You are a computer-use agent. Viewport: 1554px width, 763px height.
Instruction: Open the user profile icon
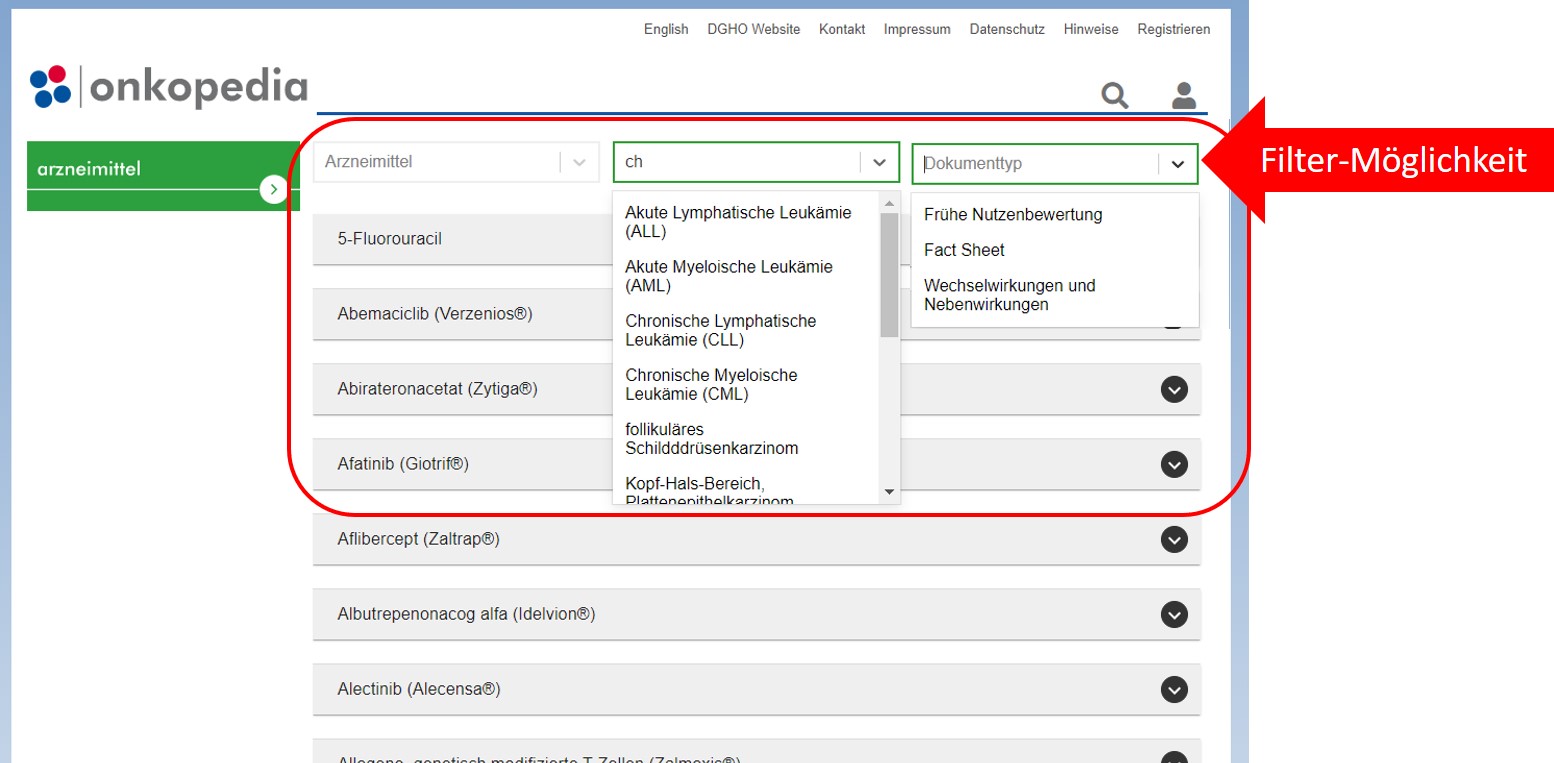[1184, 95]
